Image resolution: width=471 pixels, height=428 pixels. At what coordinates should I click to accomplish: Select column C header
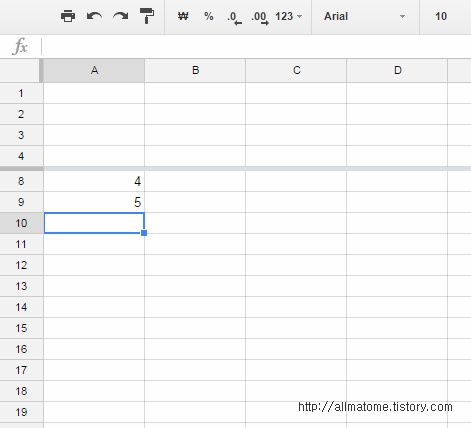pyautogui.click(x=296, y=70)
